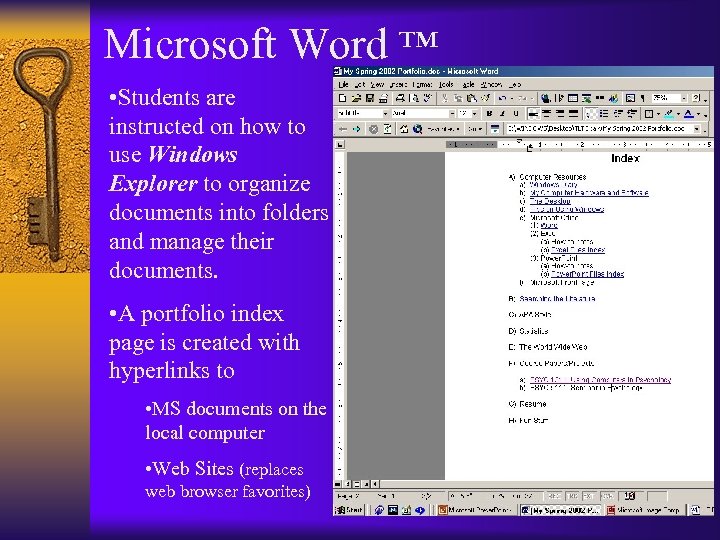Click the Web toolbar Back arrow
Screen dimensions: 720x540
pyautogui.click(x=343, y=129)
